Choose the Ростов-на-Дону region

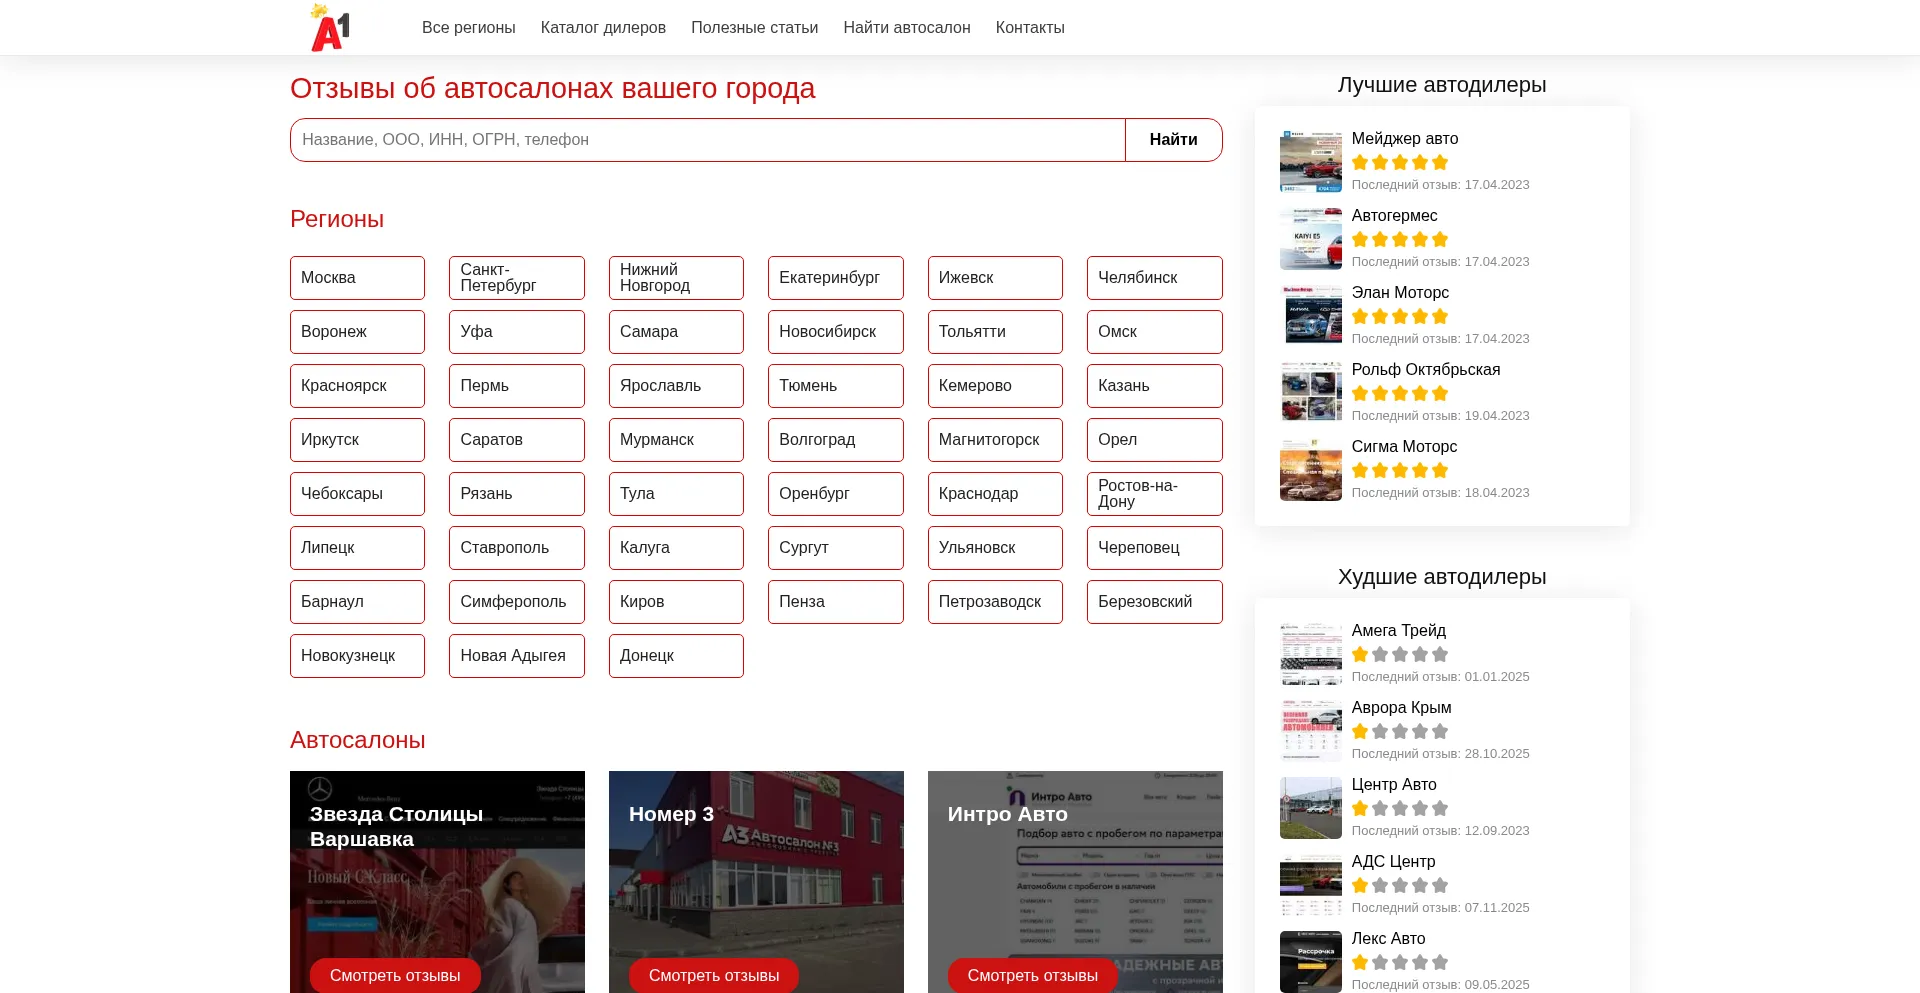click(1154, 494)
